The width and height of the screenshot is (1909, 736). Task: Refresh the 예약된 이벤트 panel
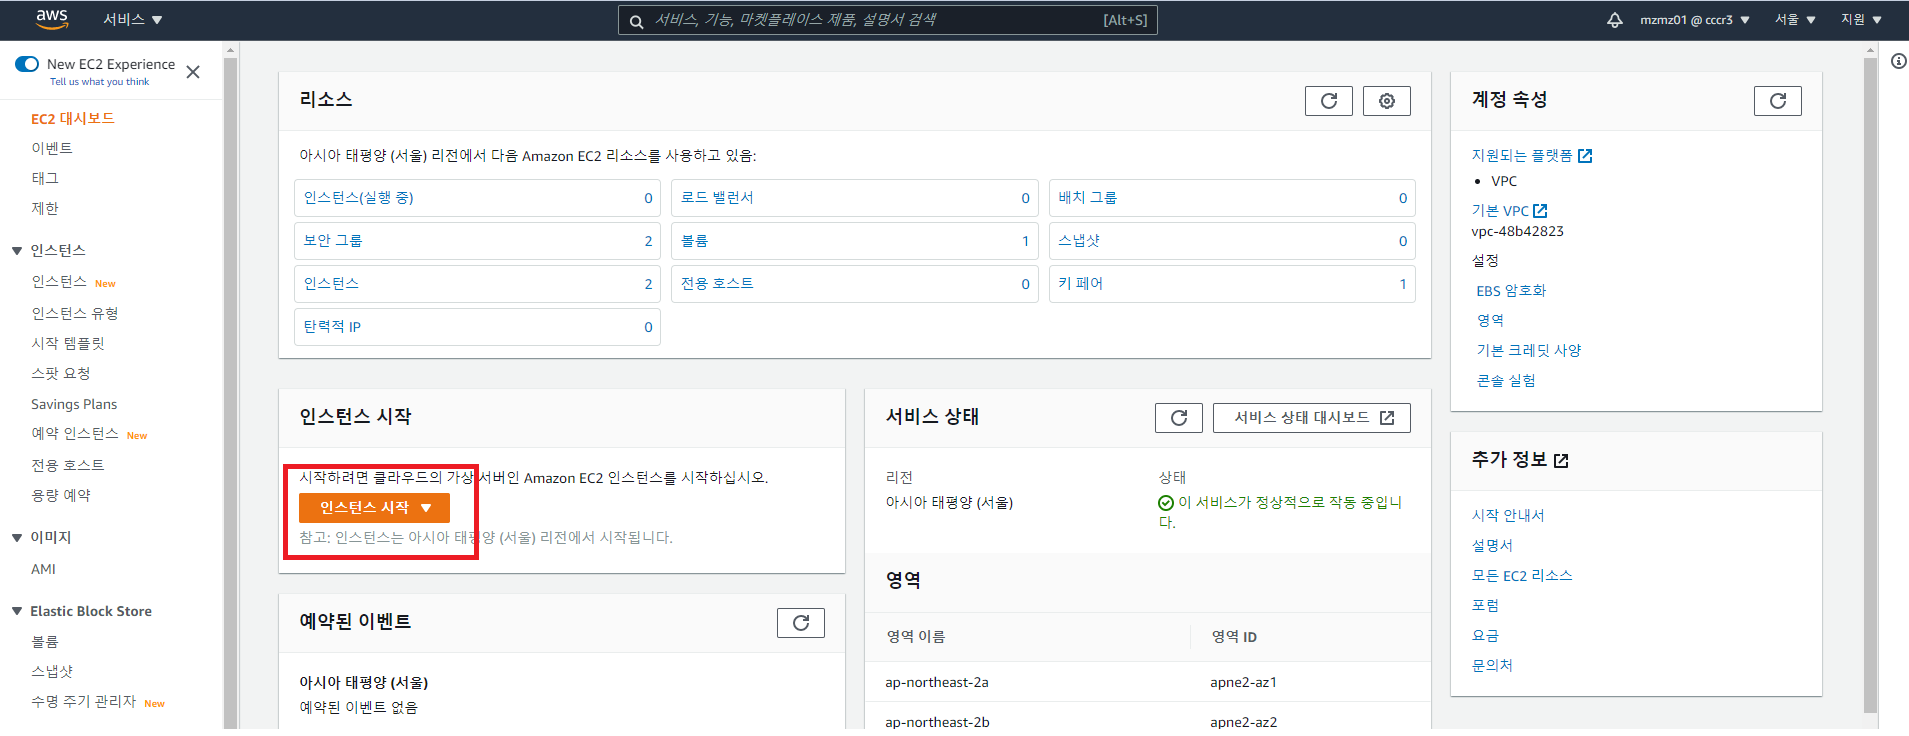[x=800, y=623]
